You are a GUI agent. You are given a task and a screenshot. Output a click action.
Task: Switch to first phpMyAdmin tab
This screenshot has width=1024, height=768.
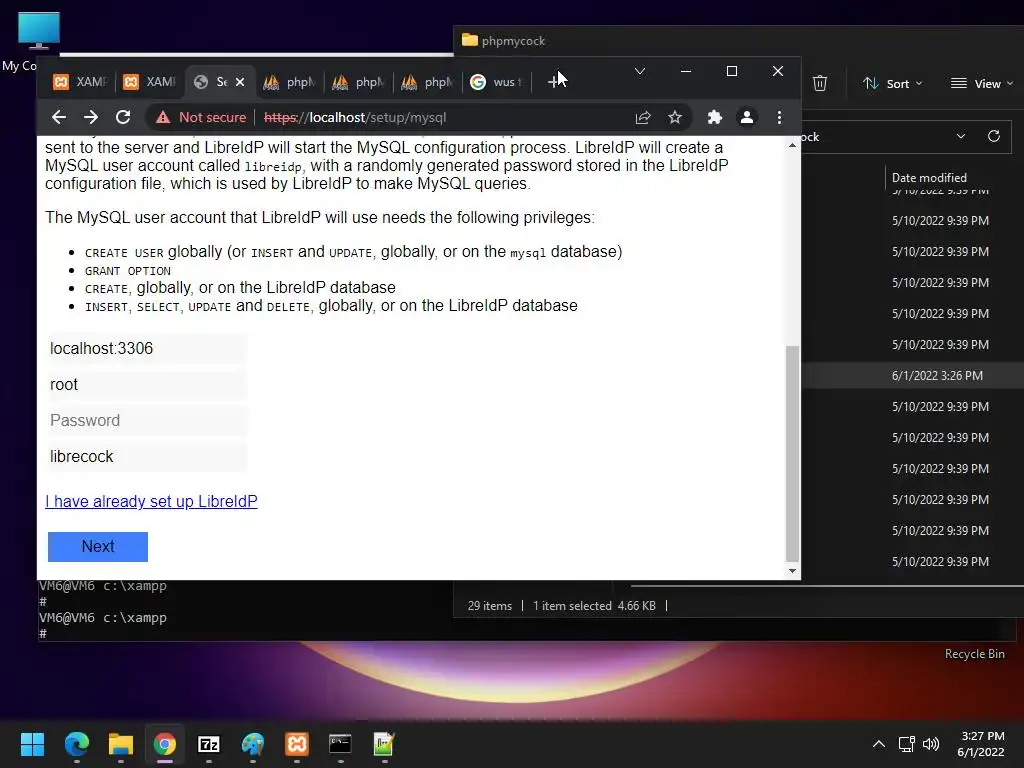288,82
